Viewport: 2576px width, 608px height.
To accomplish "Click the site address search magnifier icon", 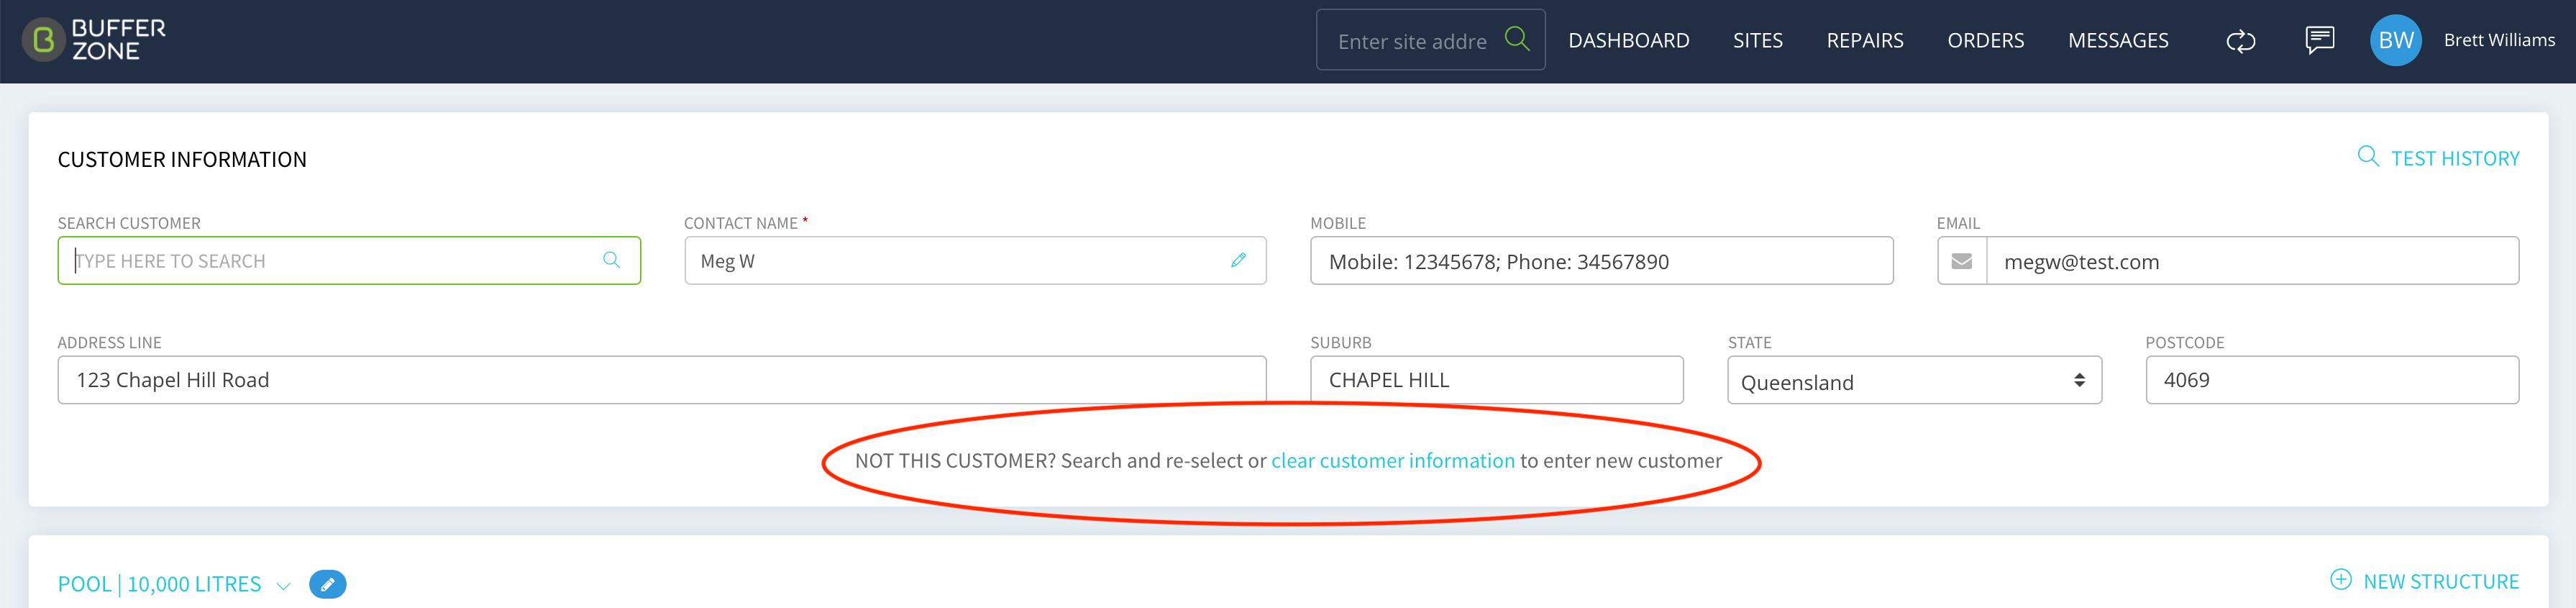I will 1517,39.
